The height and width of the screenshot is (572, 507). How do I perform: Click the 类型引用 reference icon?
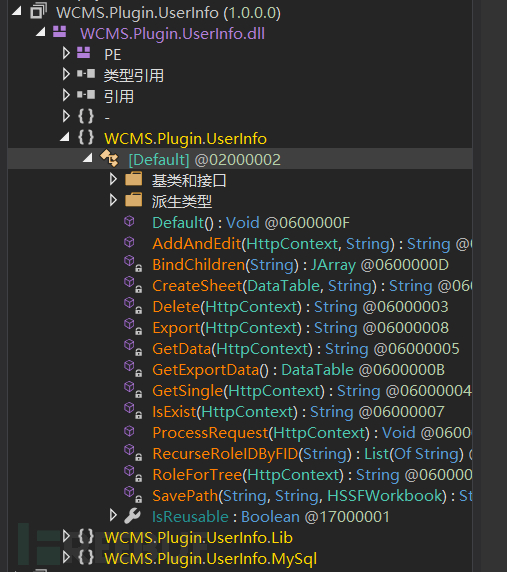86,74
